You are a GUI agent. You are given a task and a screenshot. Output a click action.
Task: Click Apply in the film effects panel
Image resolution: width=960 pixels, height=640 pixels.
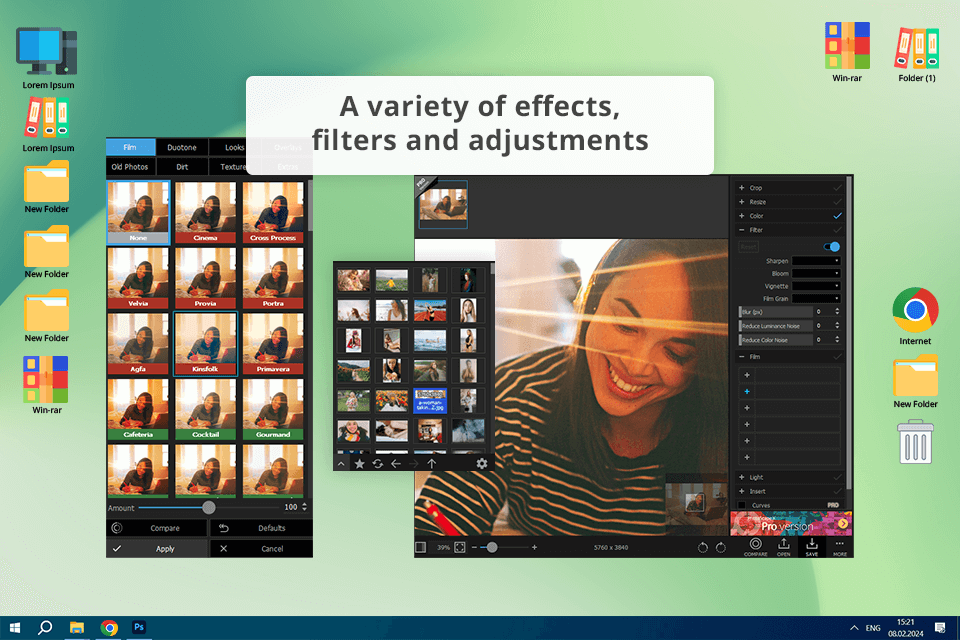(157, 548)
